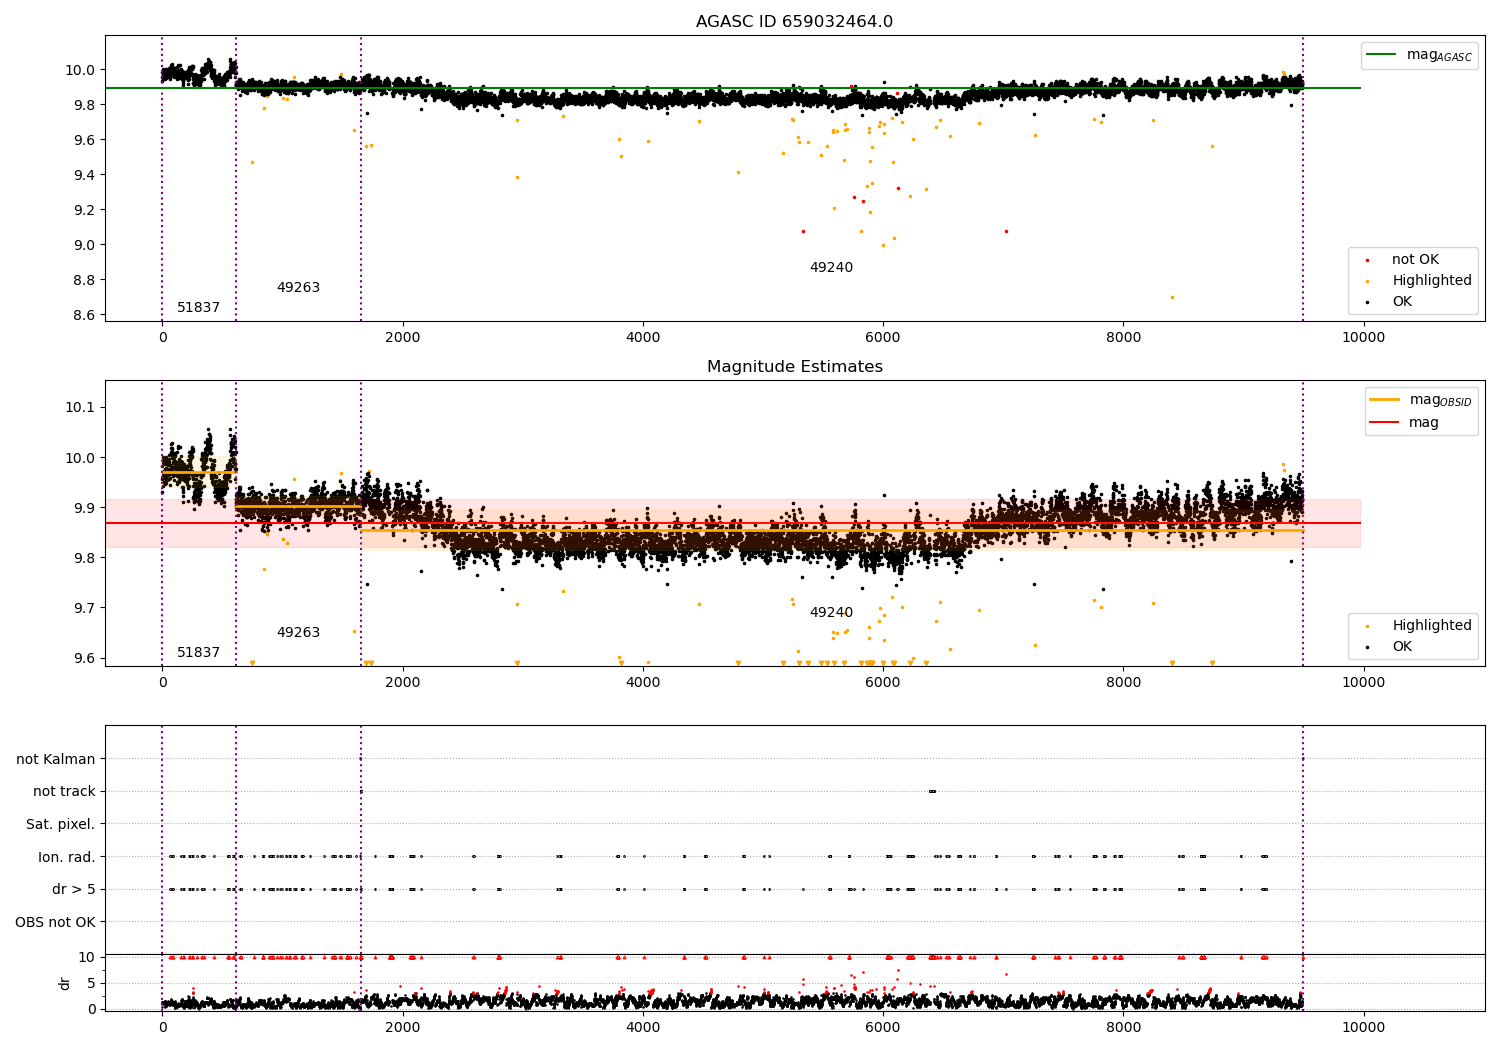Click y-tick 10.1 in Magnitude Estimates plot
This screenshot has height=1050, width=1500.
[x=79, y=408]
